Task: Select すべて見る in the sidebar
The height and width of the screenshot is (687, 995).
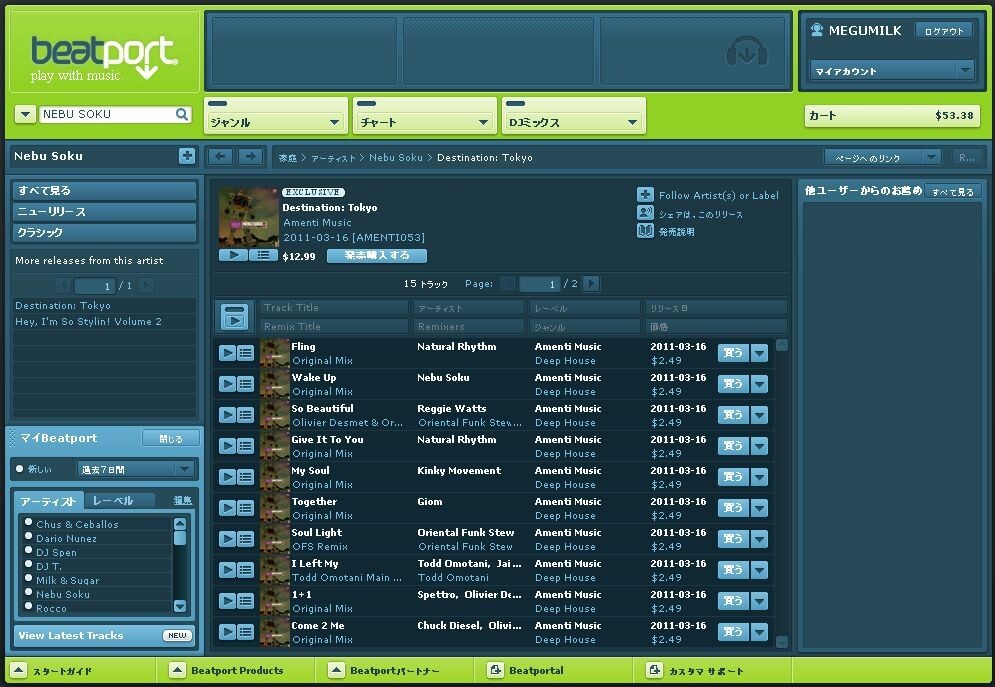Action: tap(104, 190)
